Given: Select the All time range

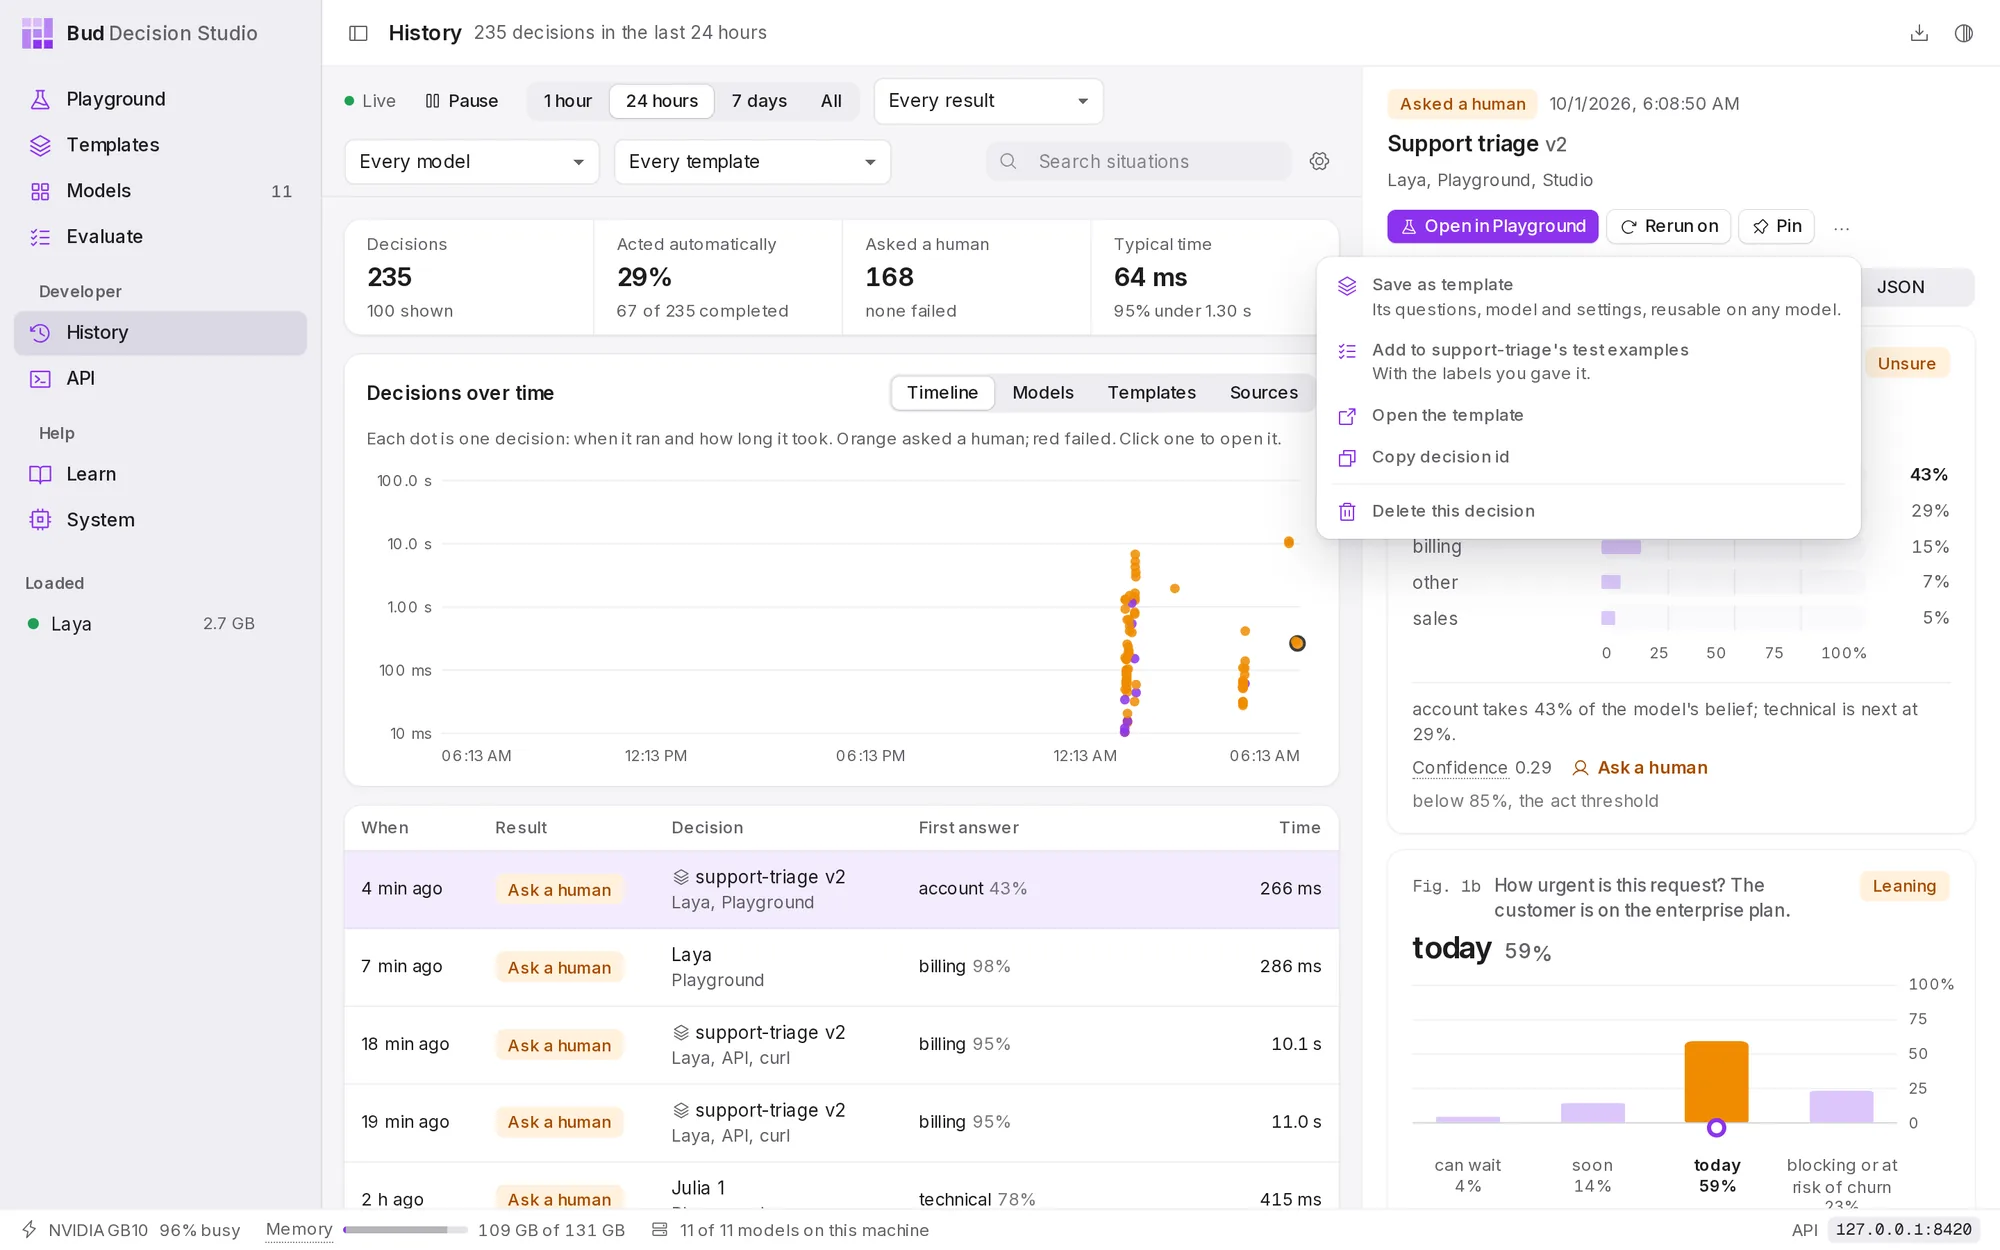Looking at the screenshot, I should (831, 101).
